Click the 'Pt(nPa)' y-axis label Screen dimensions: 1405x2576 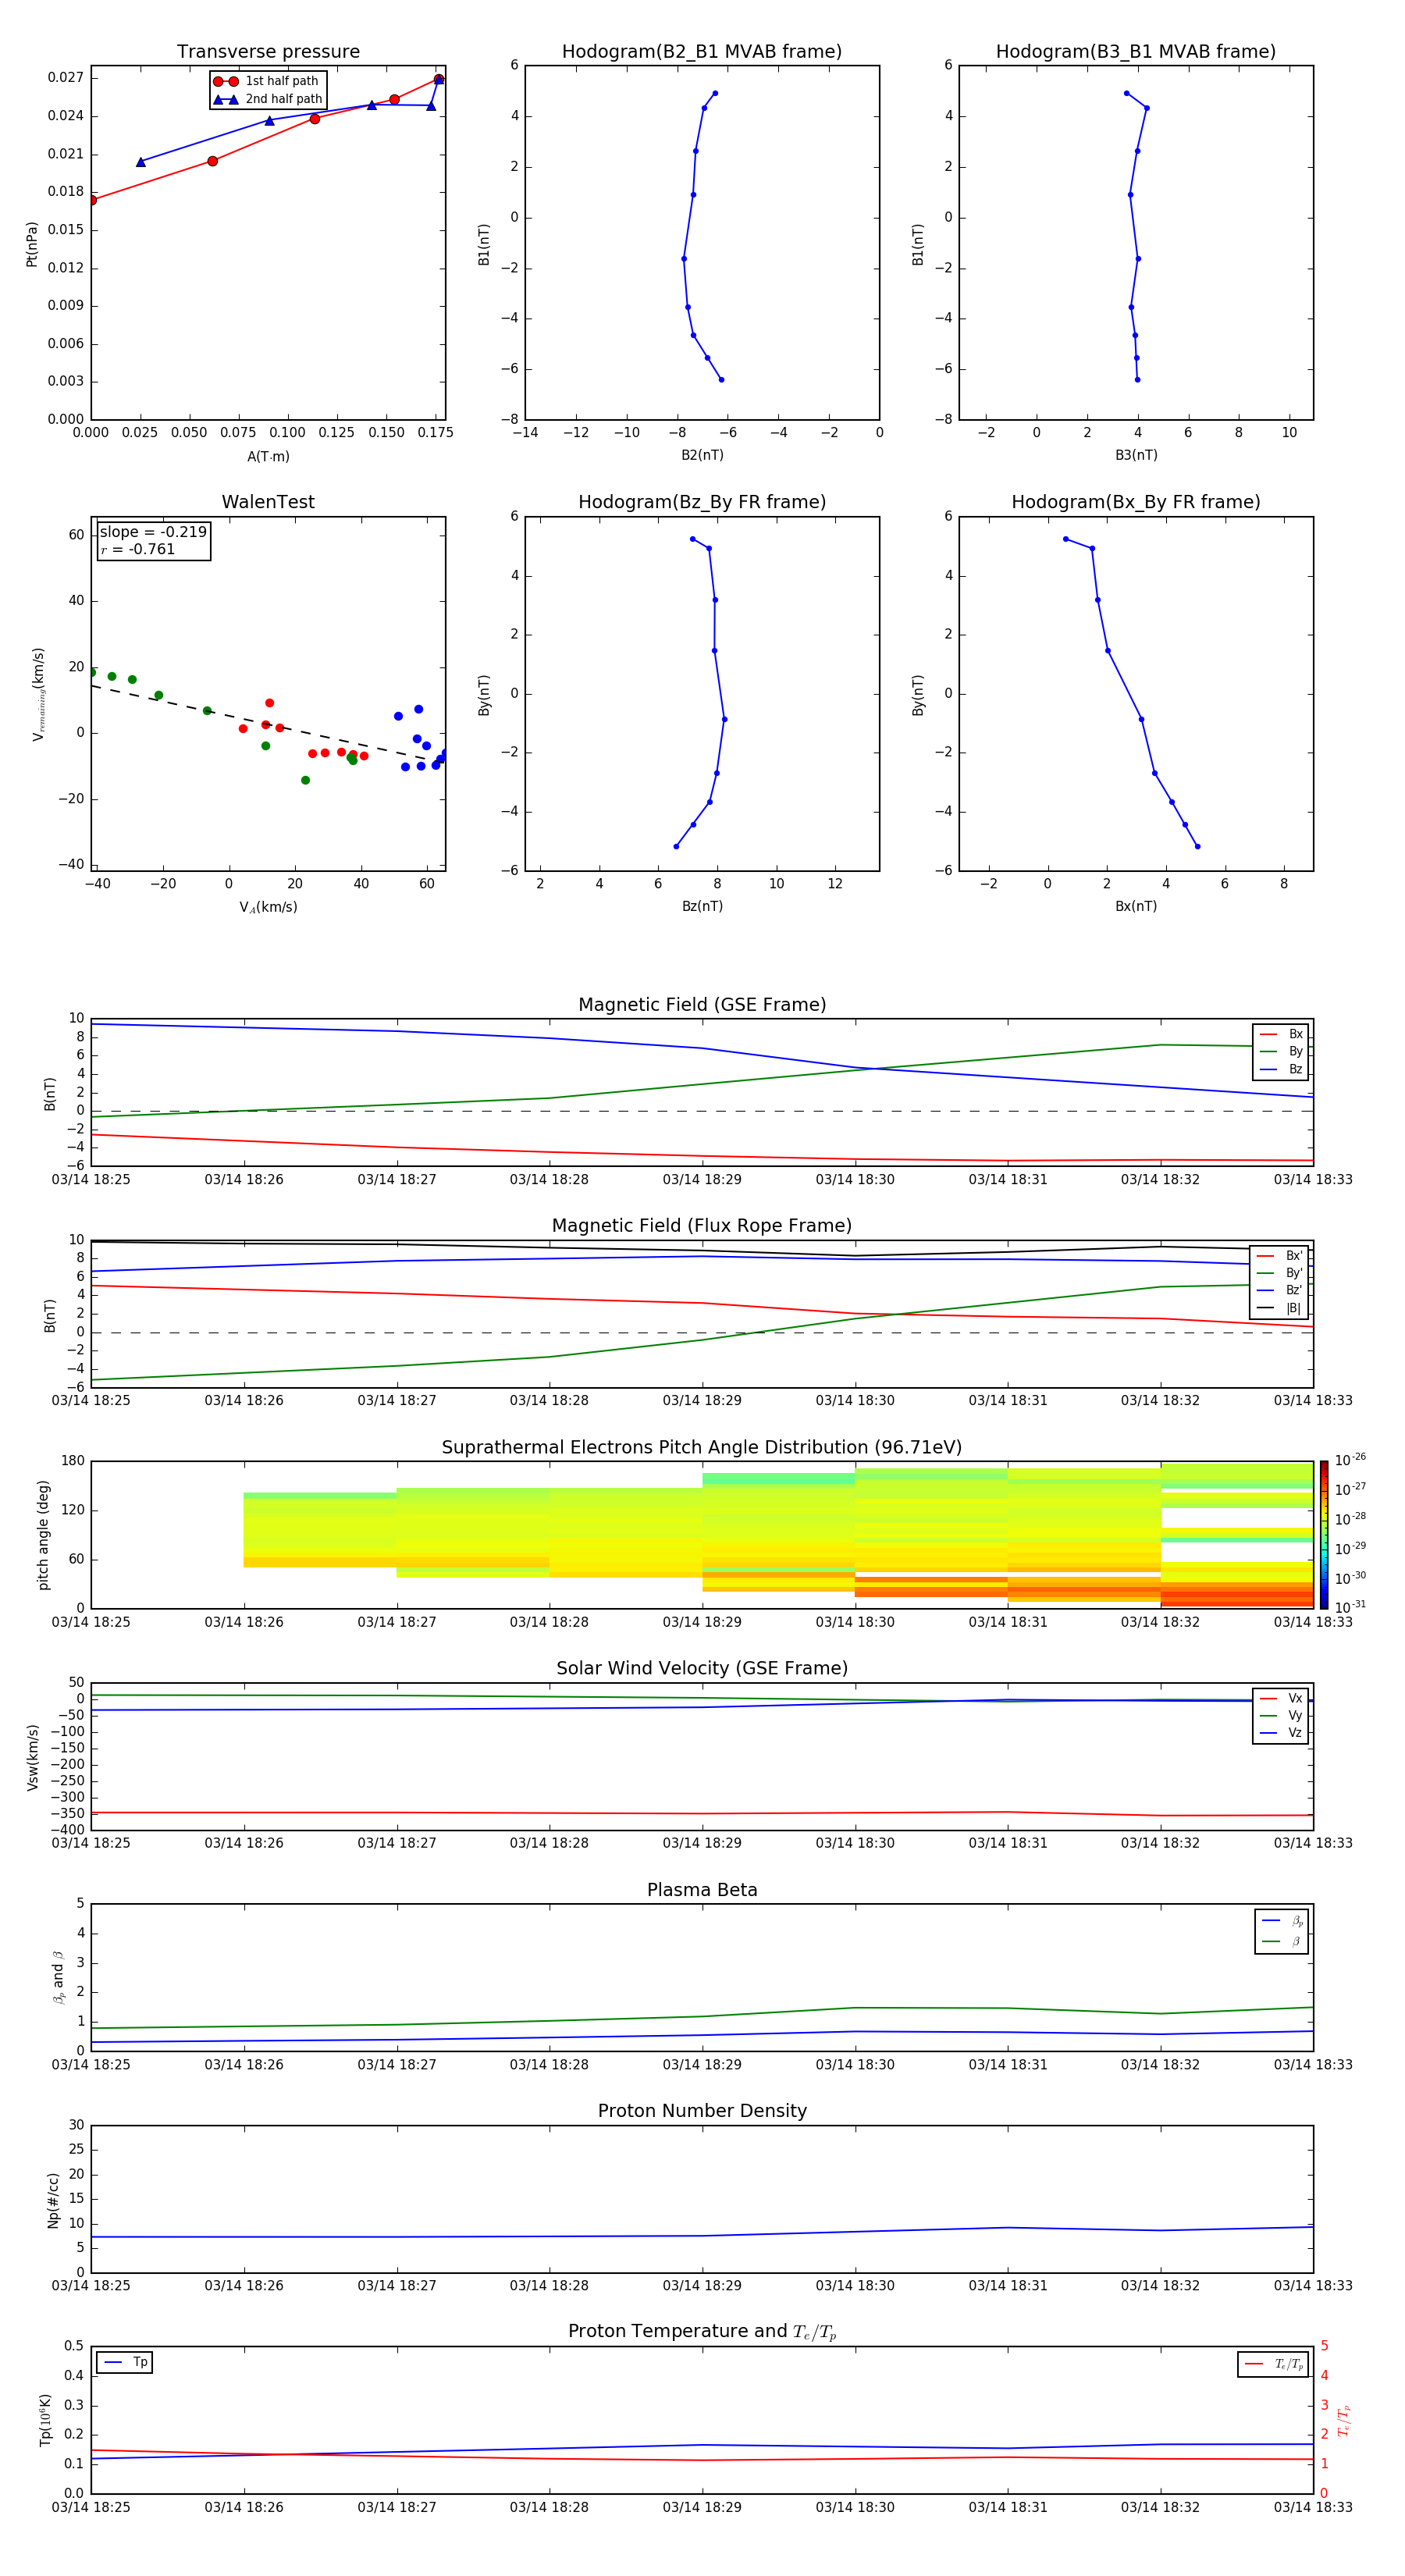click(32, 244)
